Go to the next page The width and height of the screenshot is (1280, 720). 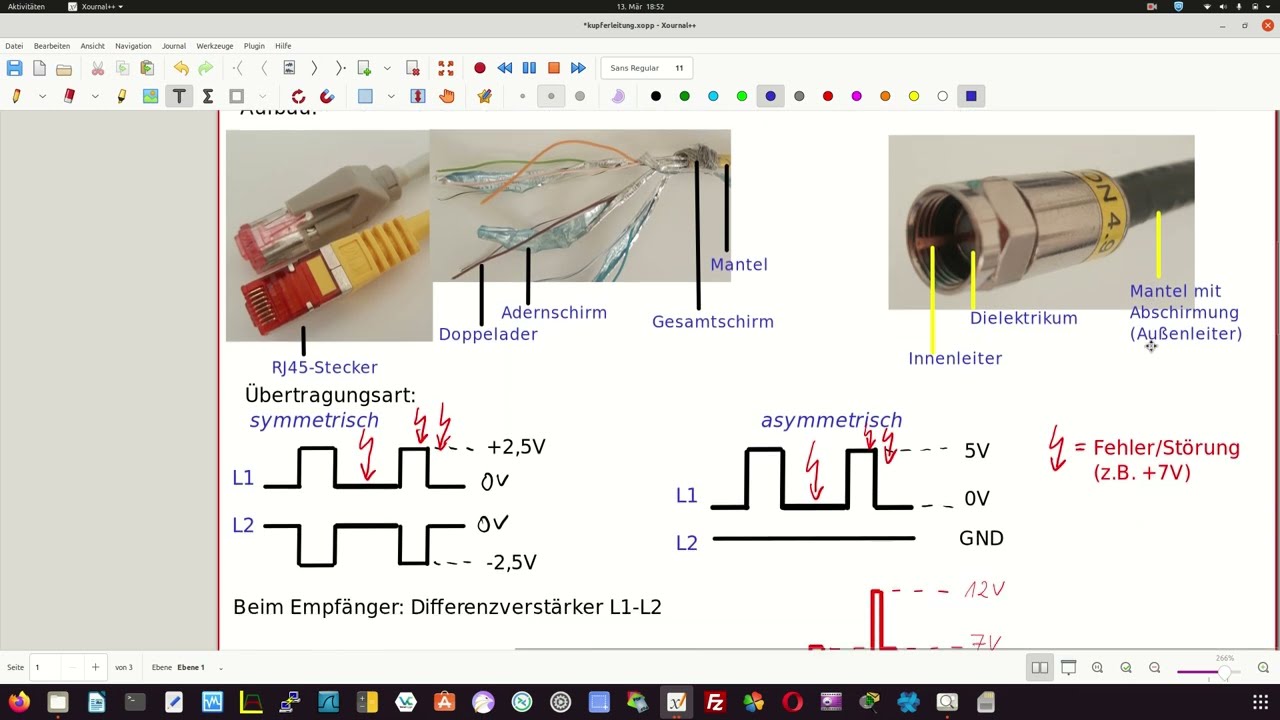coord(314,68)
